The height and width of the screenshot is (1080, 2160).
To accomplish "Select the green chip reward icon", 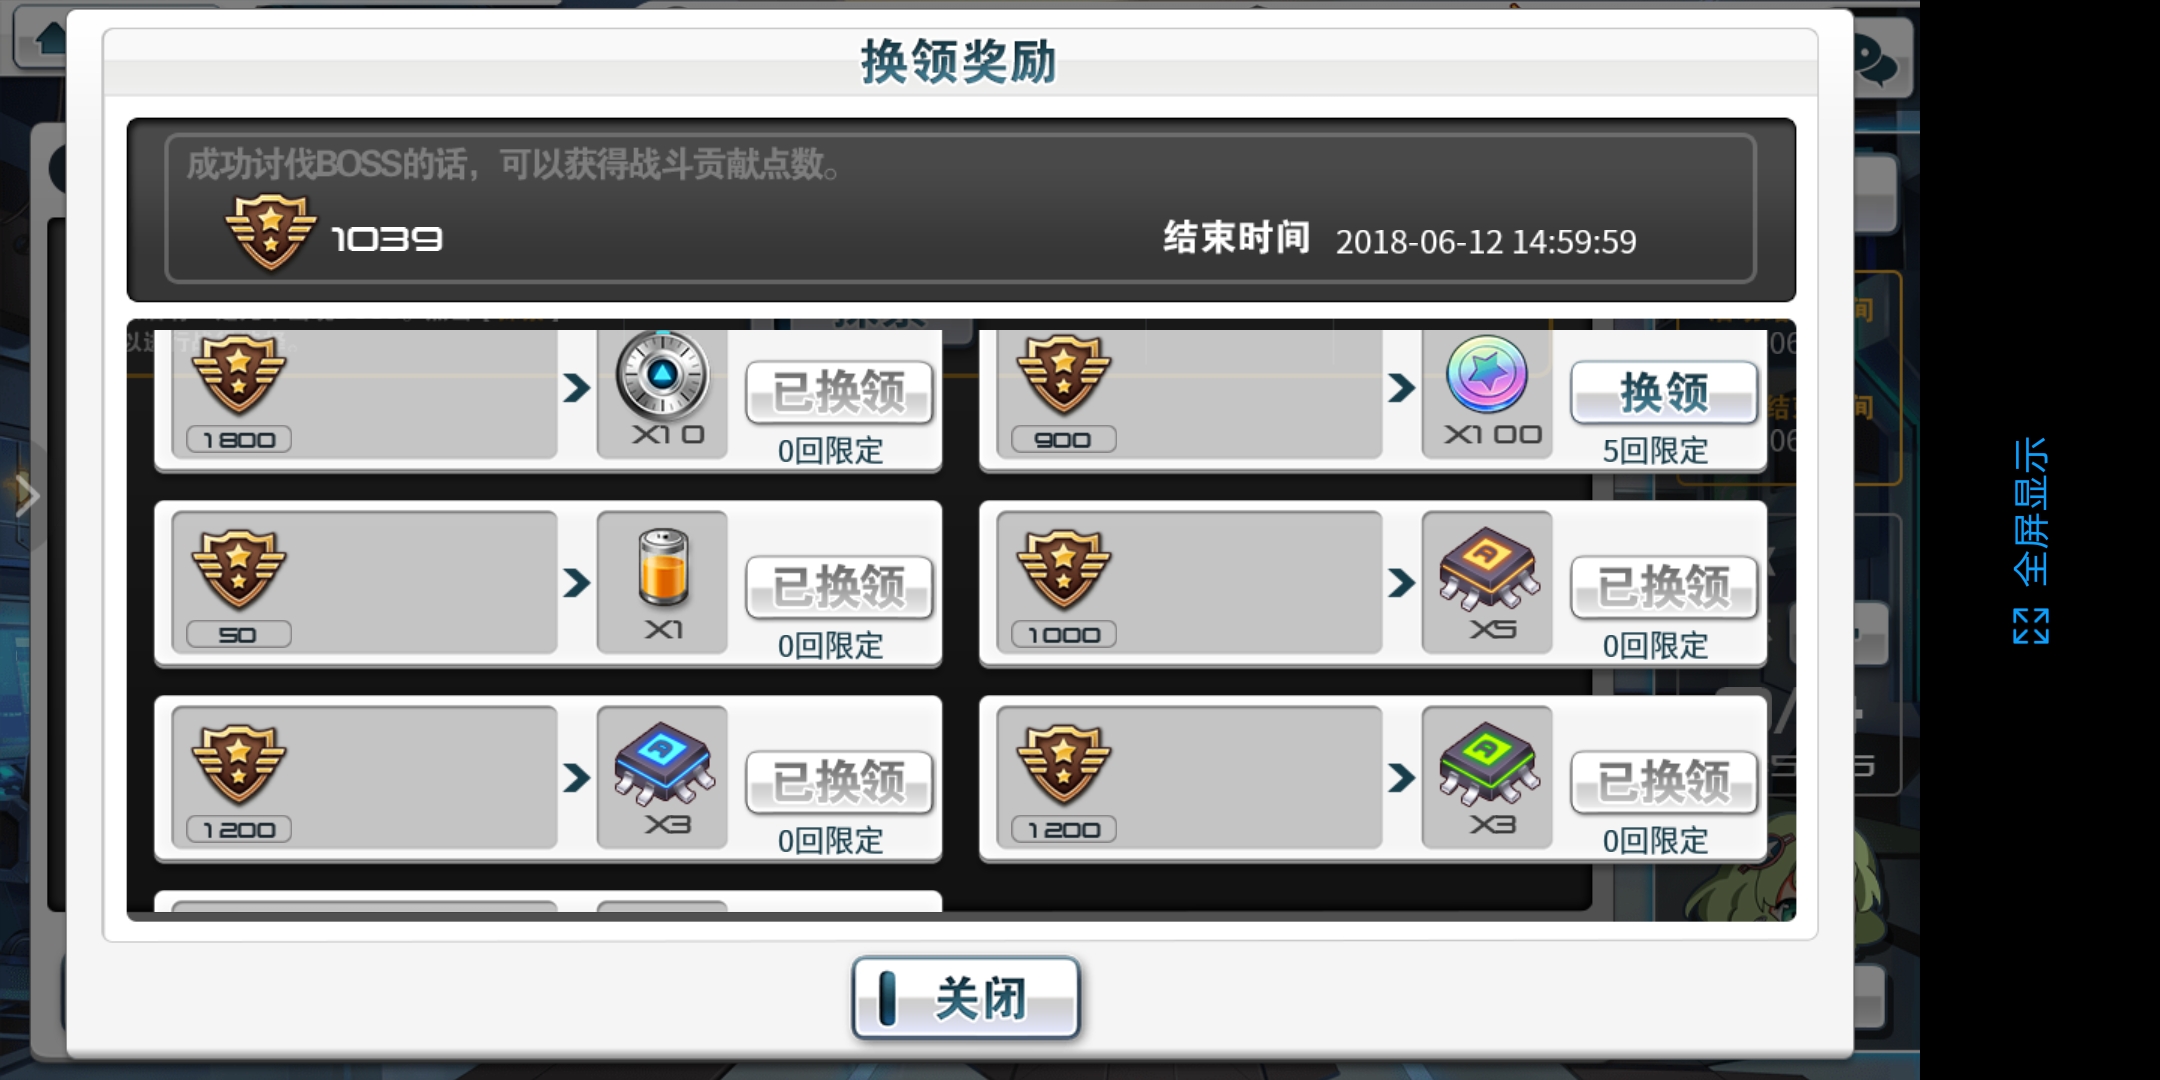I will pyautogui.click(x=1489, y=763).
